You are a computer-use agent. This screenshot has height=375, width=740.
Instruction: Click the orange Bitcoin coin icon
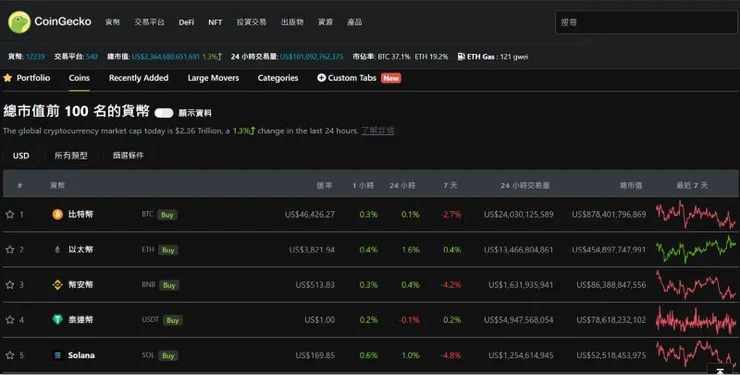(x=58, y=215)
